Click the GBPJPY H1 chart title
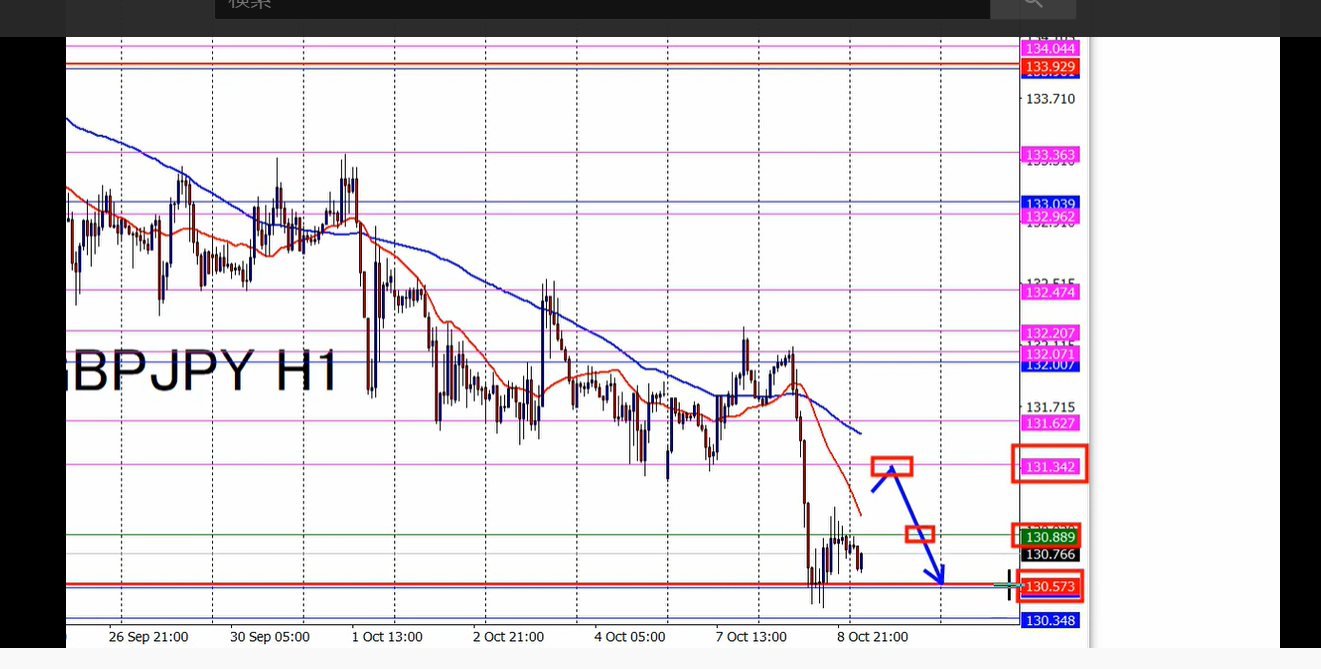1321x669 pixels. [x=202, y=370]
